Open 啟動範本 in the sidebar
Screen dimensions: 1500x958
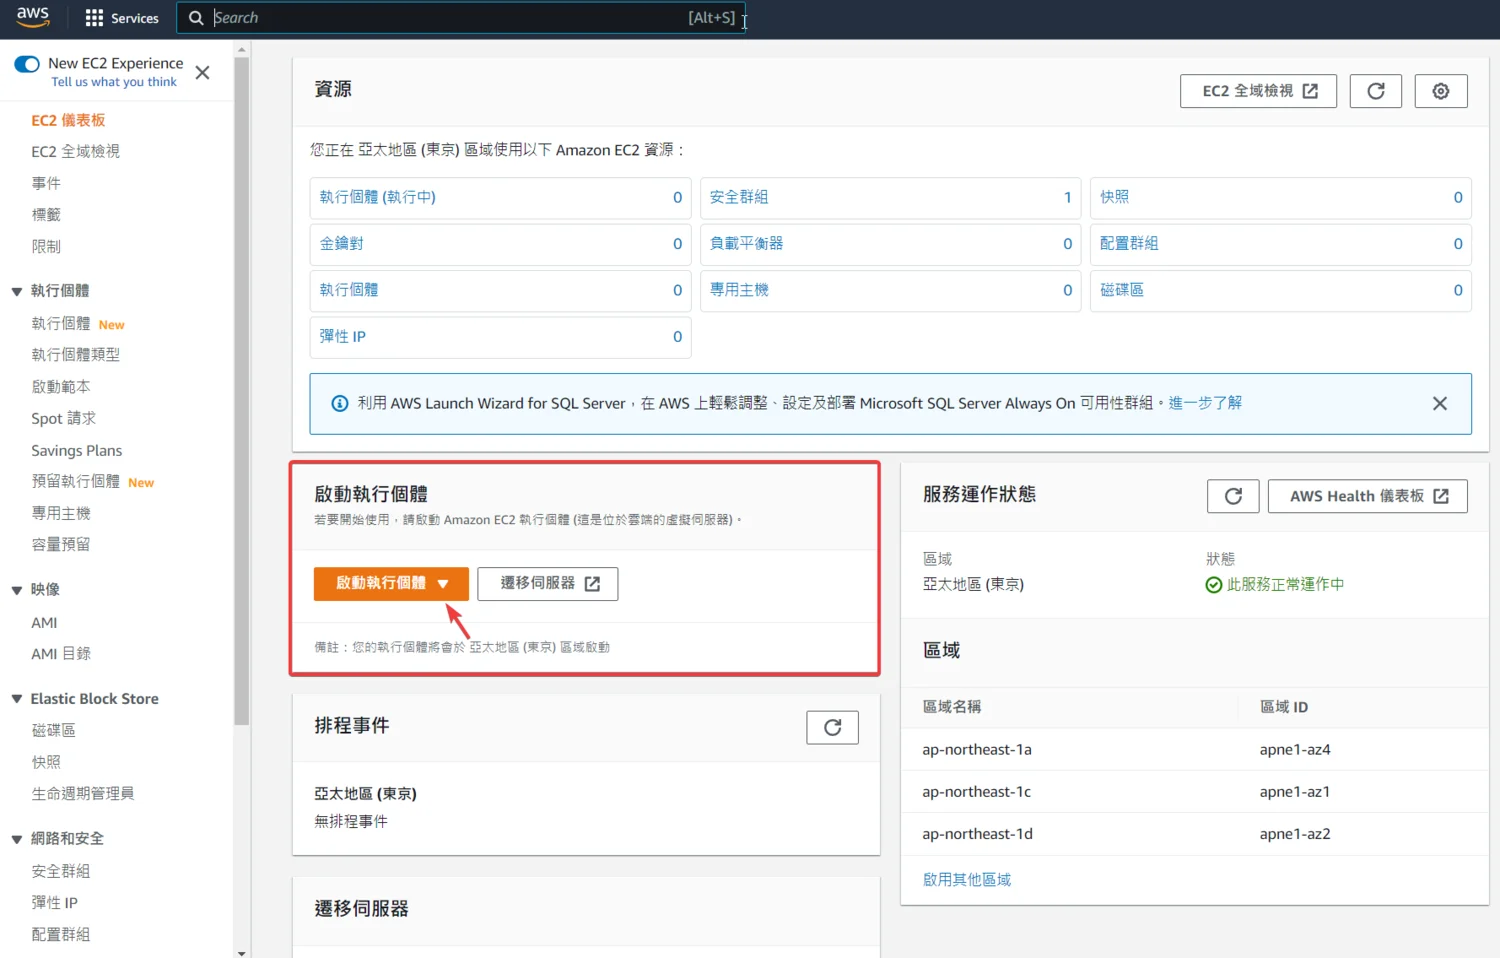point(61,387)
